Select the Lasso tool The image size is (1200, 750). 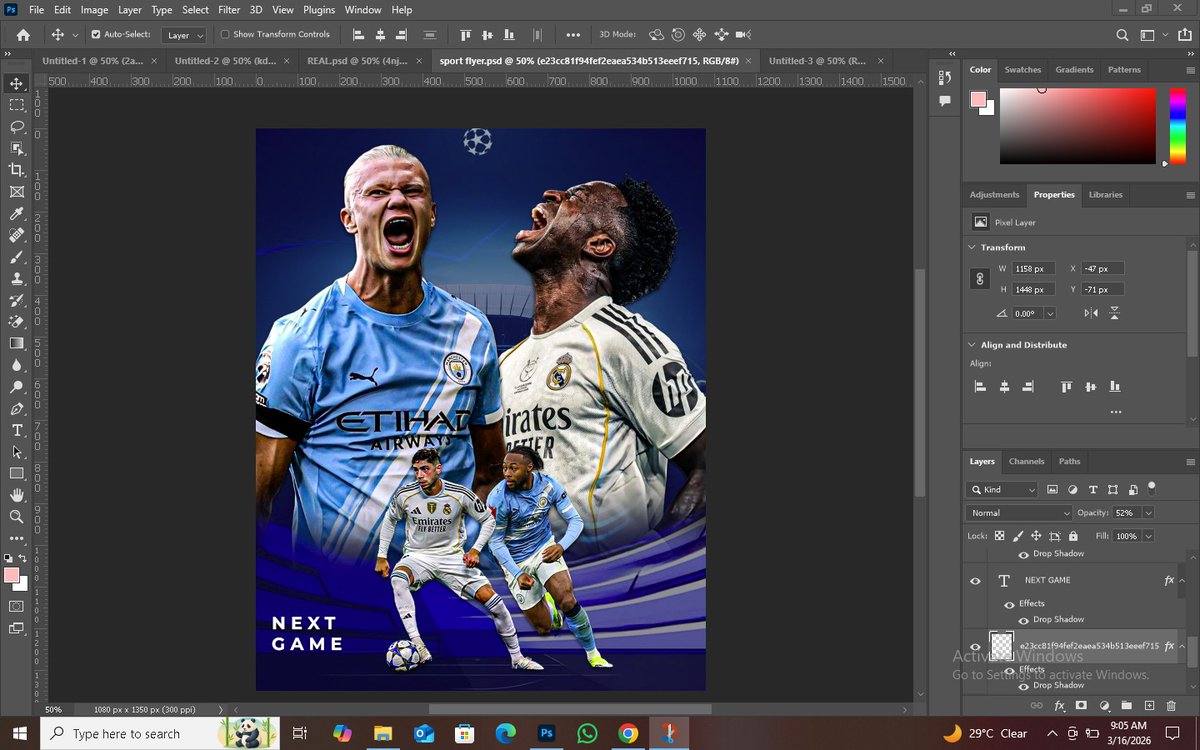click(x=17, y=127)
